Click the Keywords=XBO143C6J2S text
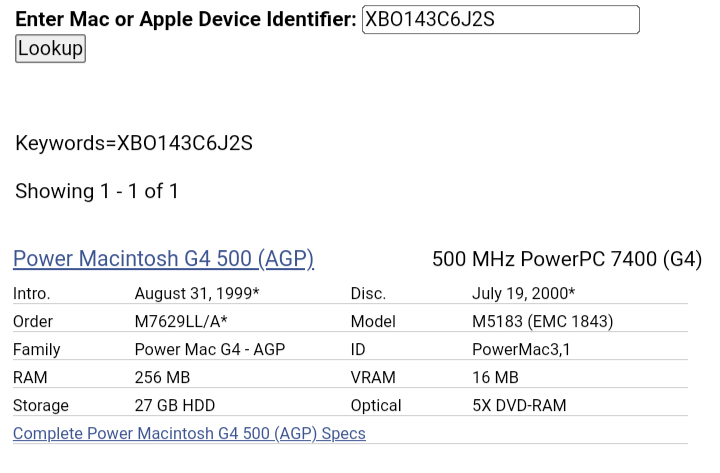This screenshot has height=473, width=720. click(x=134, y=143)
